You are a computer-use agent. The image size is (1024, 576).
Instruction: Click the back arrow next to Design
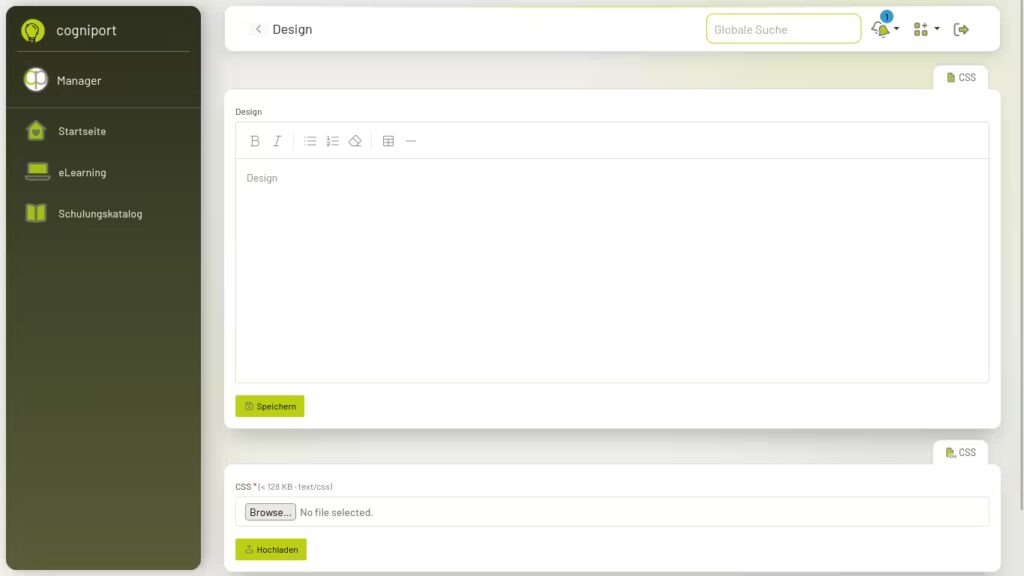259,29
